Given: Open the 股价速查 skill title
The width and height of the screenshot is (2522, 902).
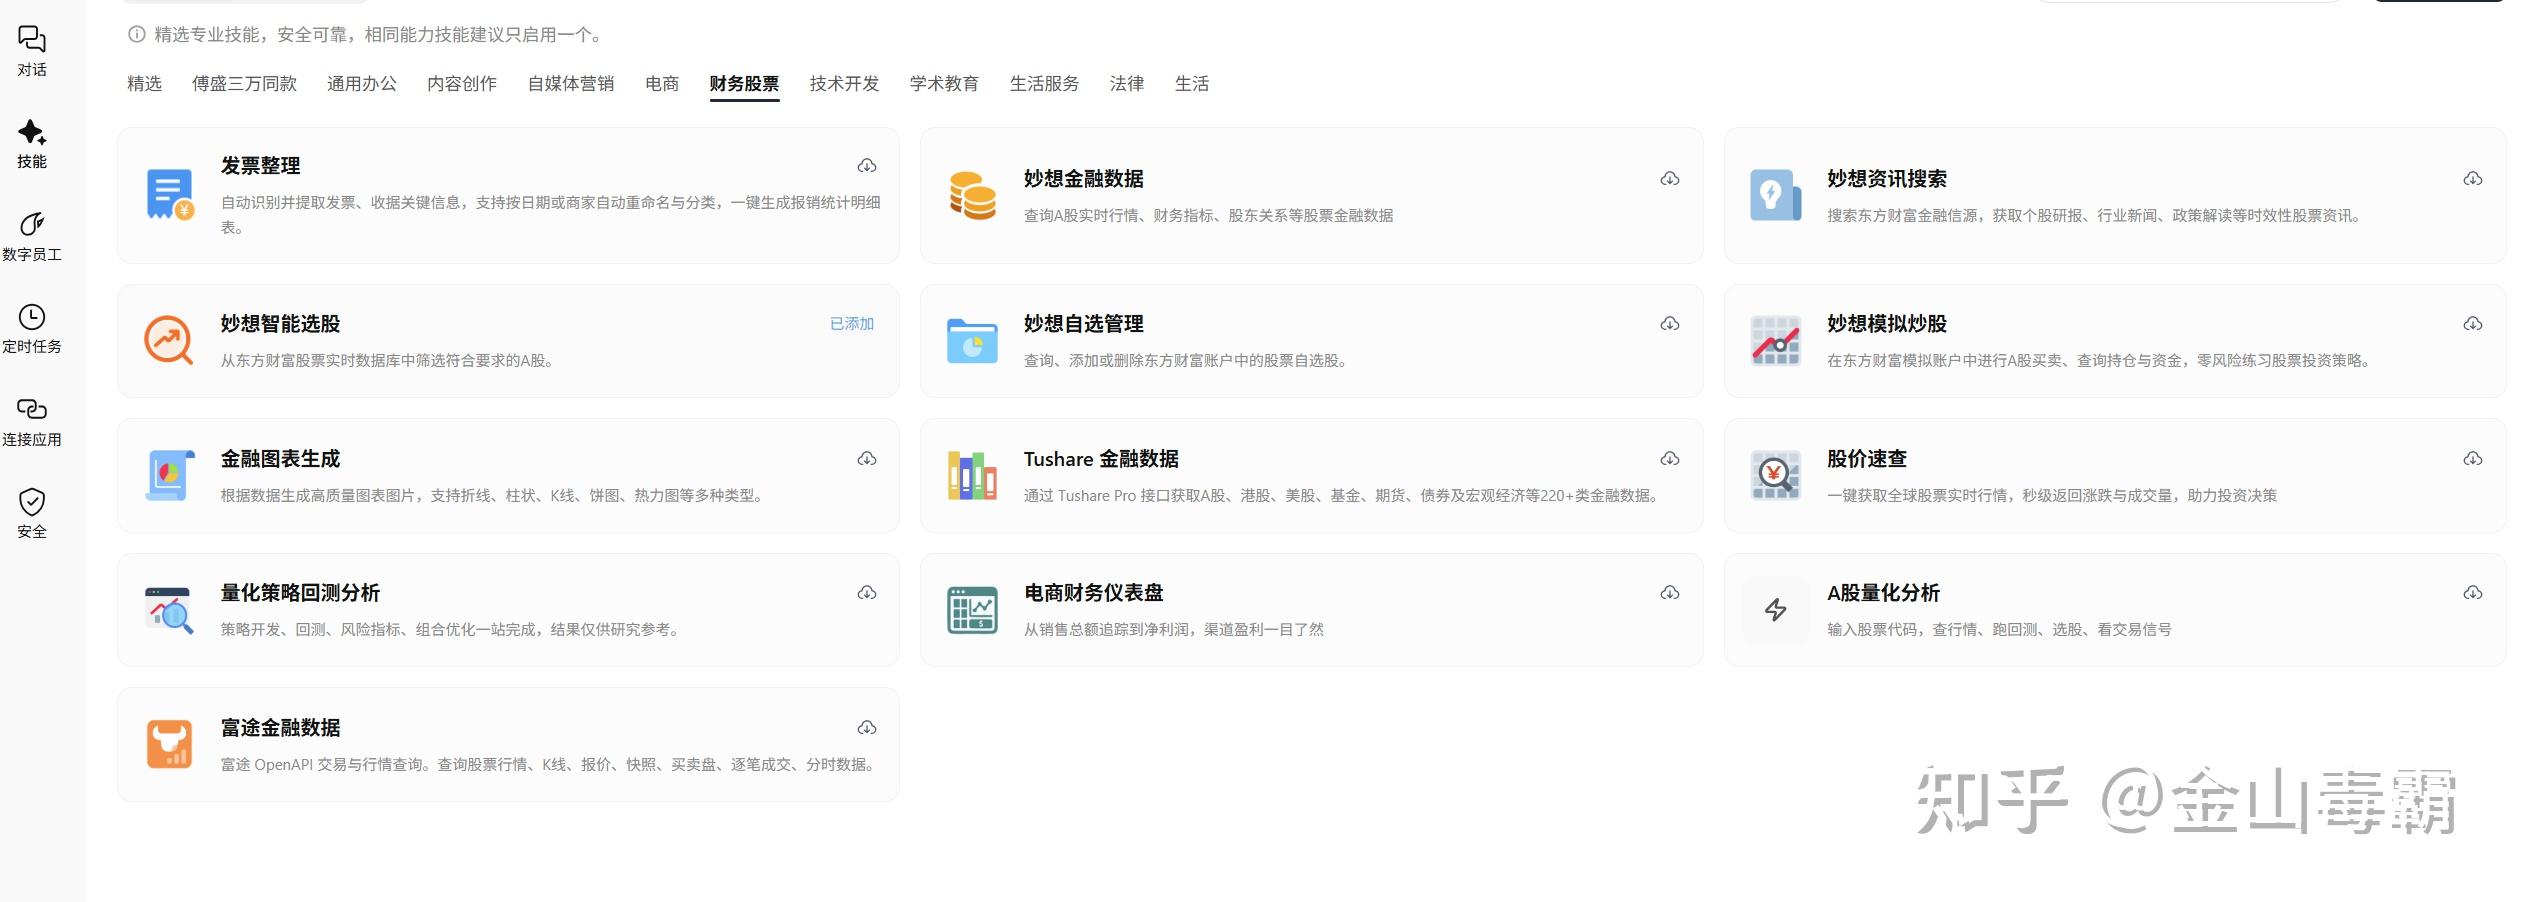Looking at the screenshot, I should pos(1867,459).
